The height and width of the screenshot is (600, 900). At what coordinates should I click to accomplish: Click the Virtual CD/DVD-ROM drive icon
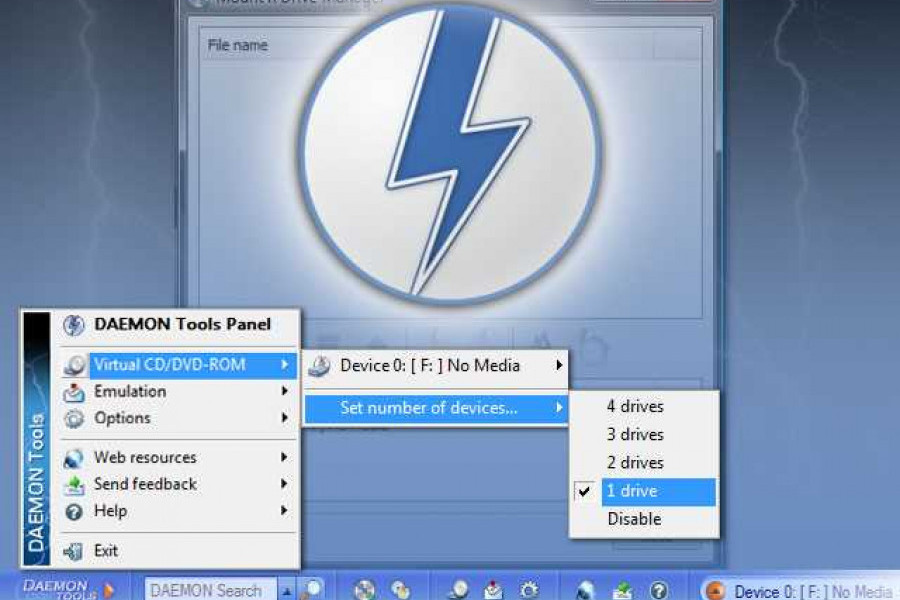[72, 366]
